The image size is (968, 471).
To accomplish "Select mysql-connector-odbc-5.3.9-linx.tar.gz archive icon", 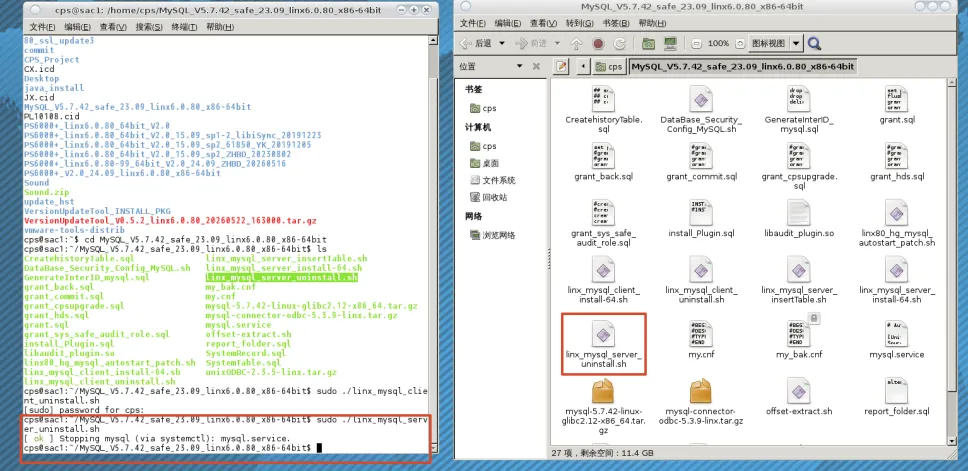I will click(x=701, y=390).
